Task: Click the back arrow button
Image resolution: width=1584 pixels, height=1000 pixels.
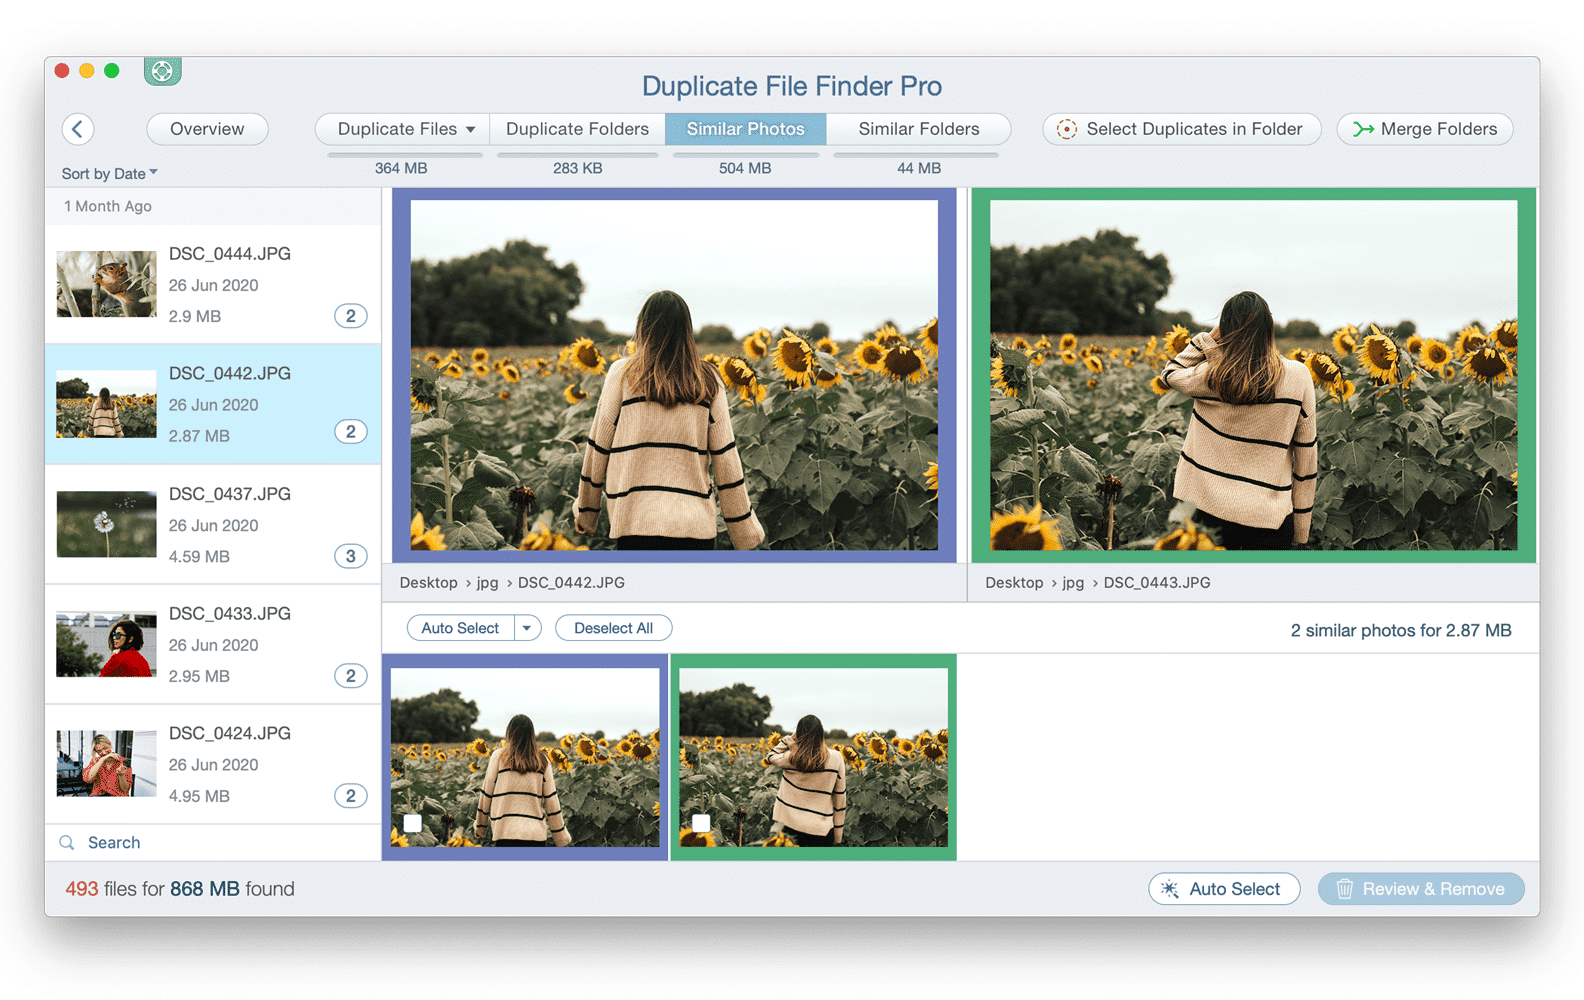Action: tap(78, 129)
